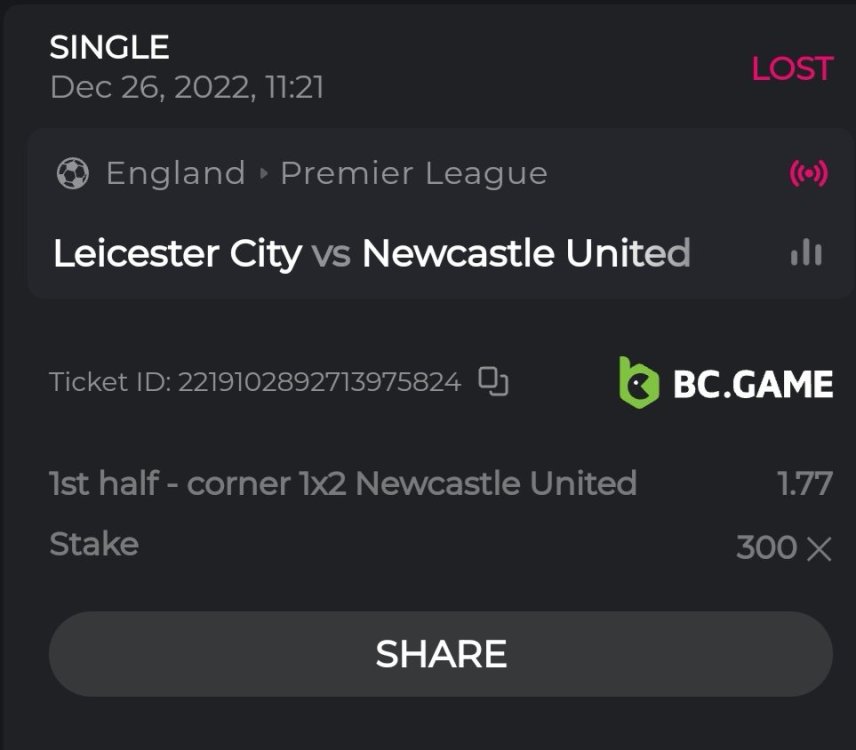Select the Leicester City team name
856x750 pixels.
[177, 254]
